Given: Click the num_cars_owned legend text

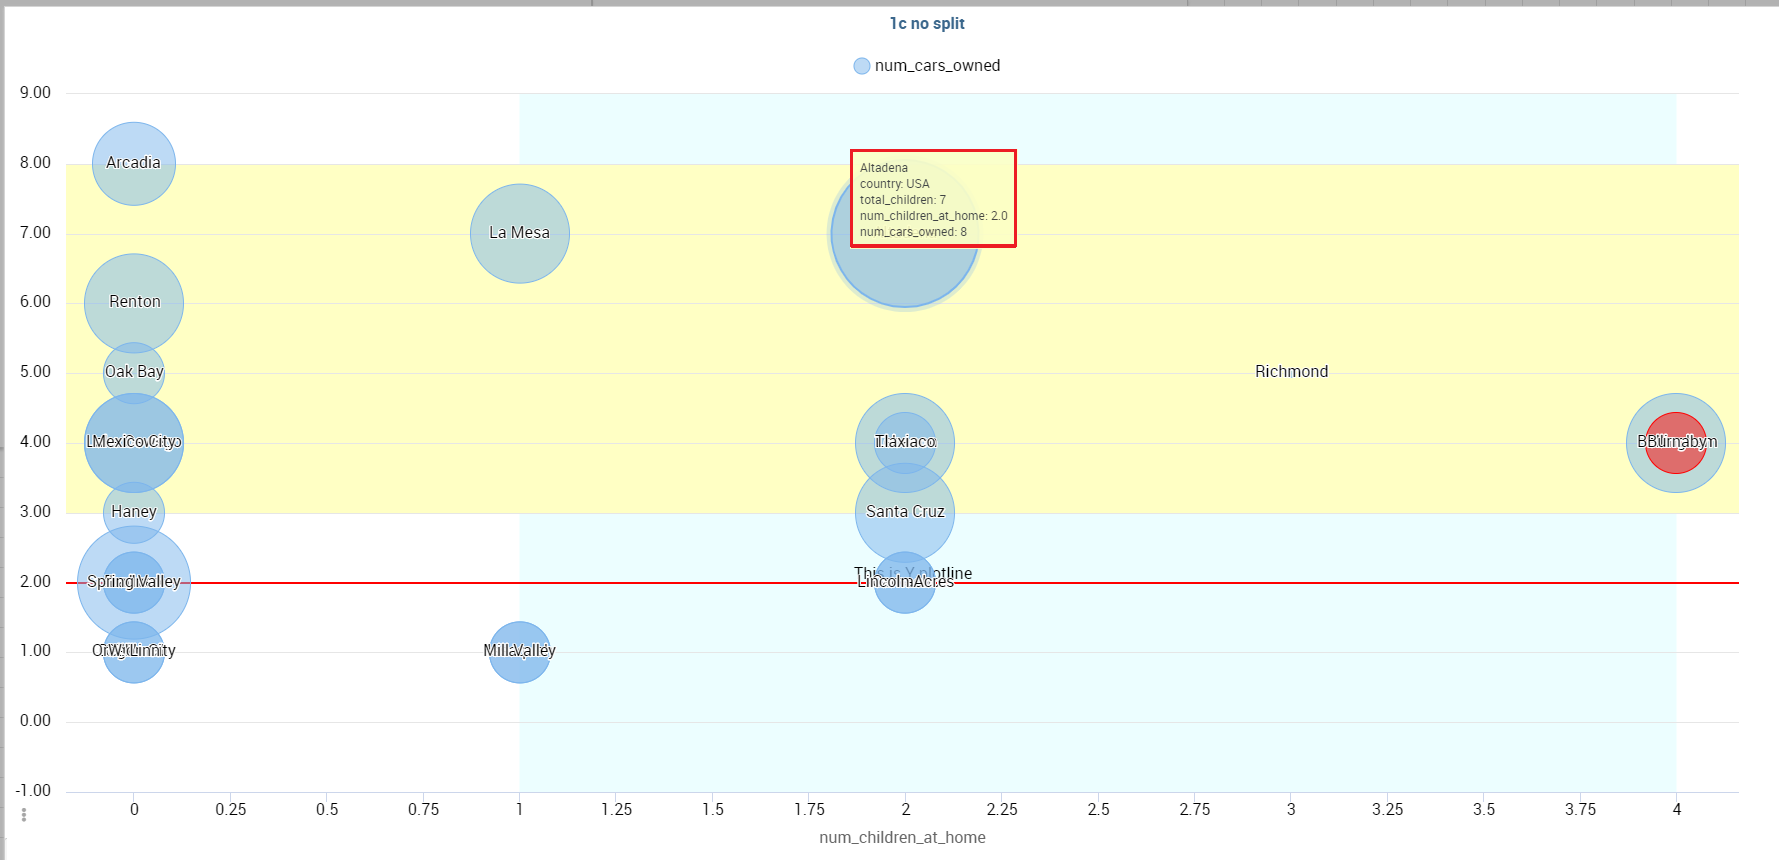Looking at the screenshot, I should click(938, 66).
